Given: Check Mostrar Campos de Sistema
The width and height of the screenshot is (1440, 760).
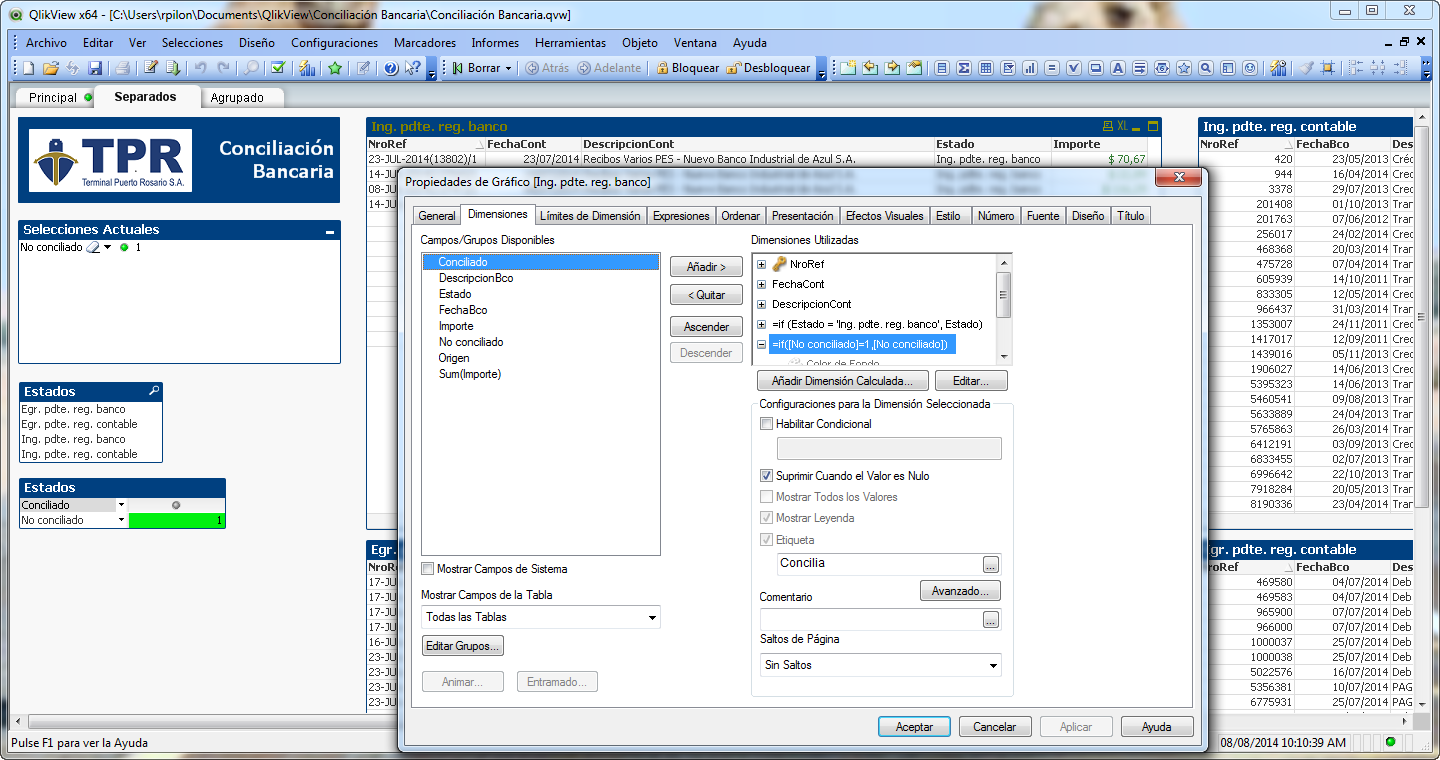Looking at the screenshot, I should 428,569.
